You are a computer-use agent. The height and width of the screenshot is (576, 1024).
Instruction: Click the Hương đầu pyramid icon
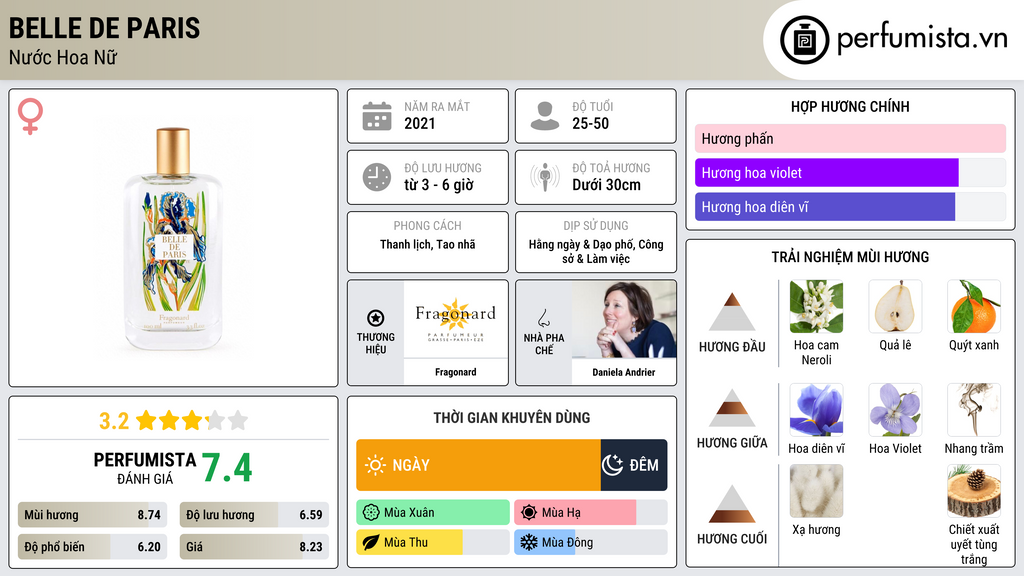pos(732,312)
